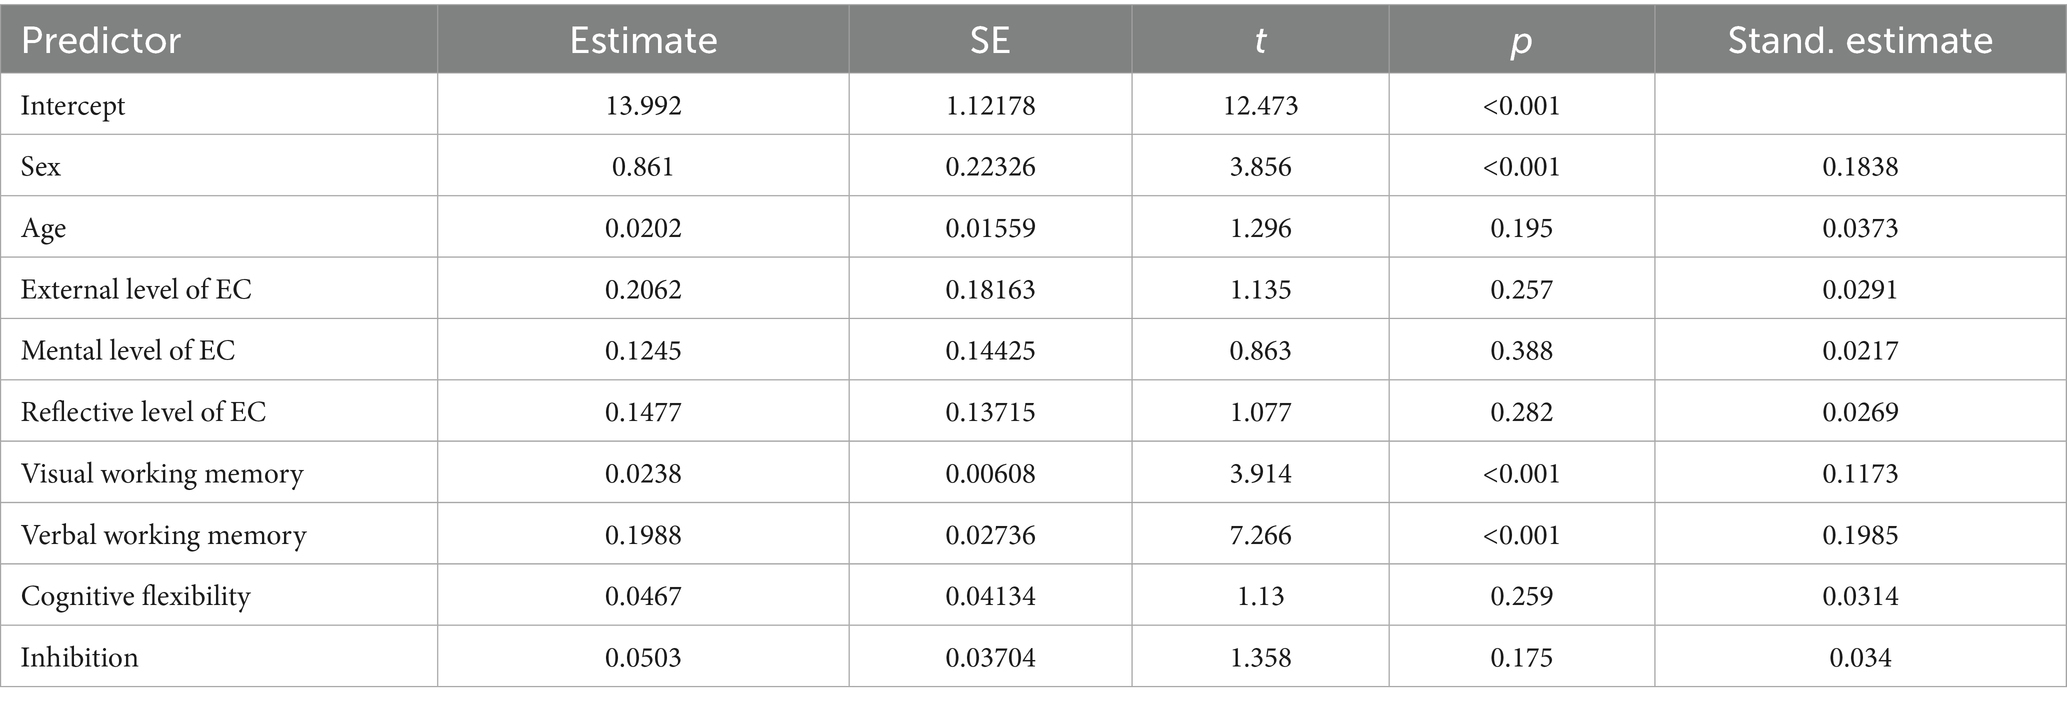
Task: Select the SE column header
Action: click(x=990, y=40)
